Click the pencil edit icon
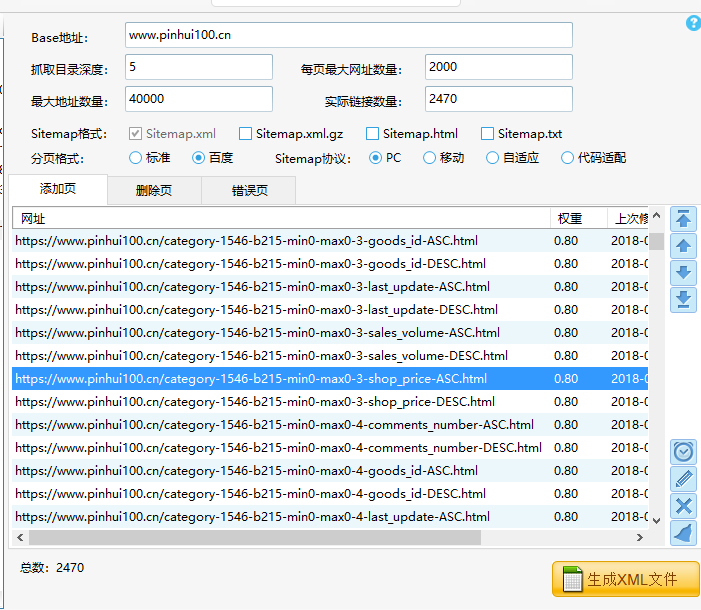This screenshot has height=610, width=701. [x=683, y=479]
